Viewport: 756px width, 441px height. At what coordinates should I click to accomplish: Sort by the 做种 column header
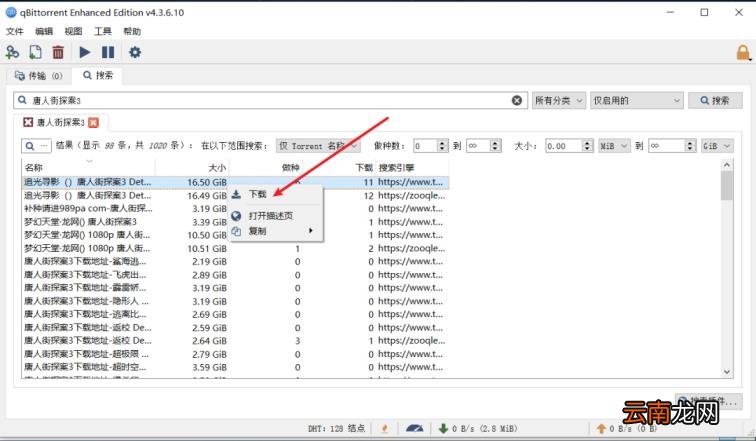(x=266, y=167)
